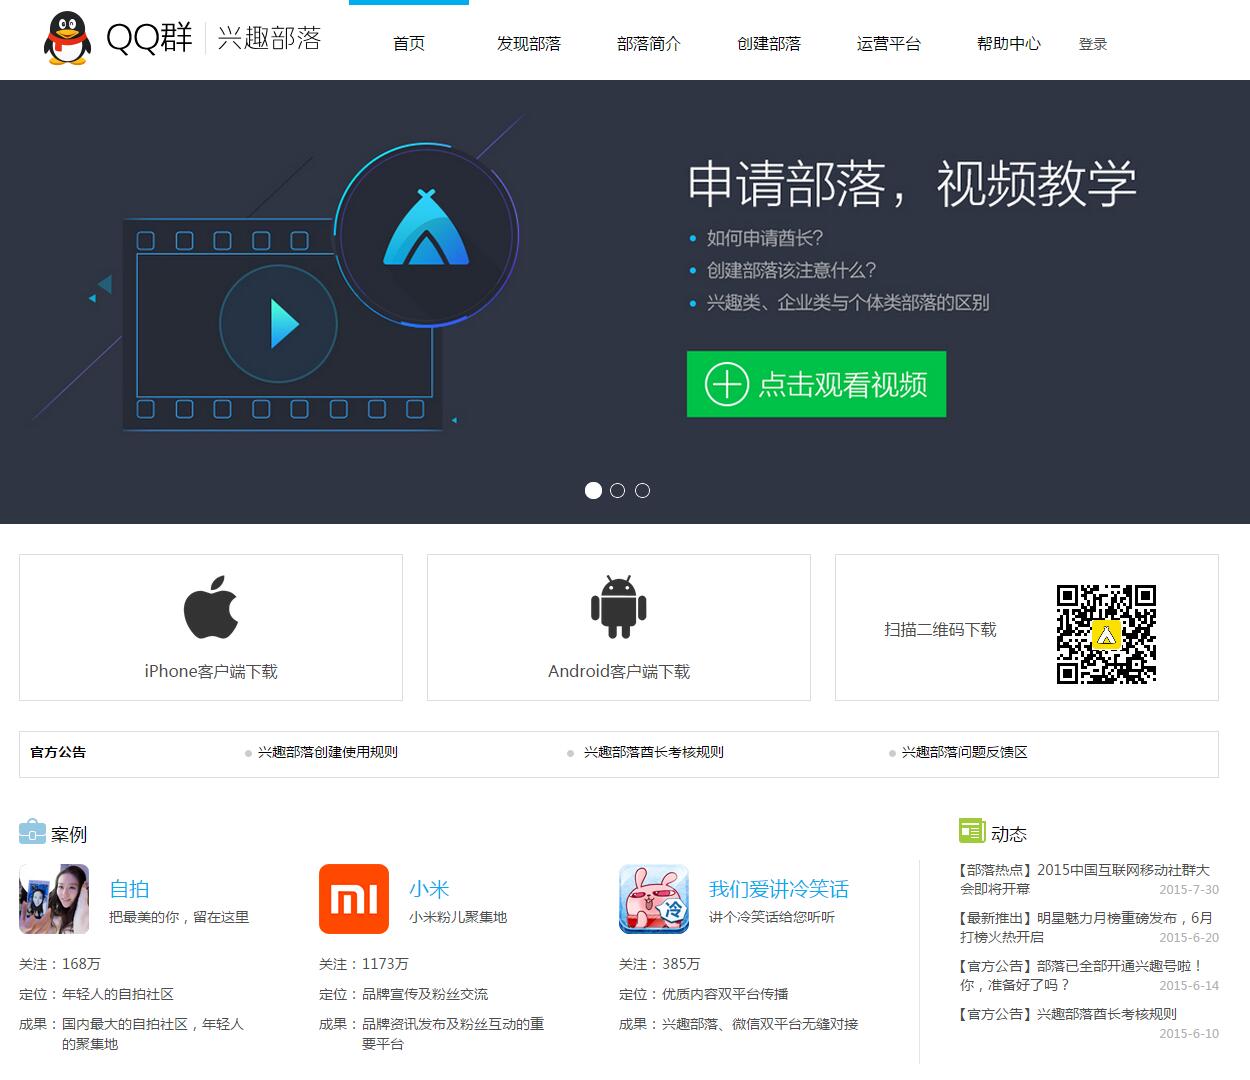Click the 申请部落,视频教学 headline
Screen dimensions: 1250x1080
tap(912, 183)
